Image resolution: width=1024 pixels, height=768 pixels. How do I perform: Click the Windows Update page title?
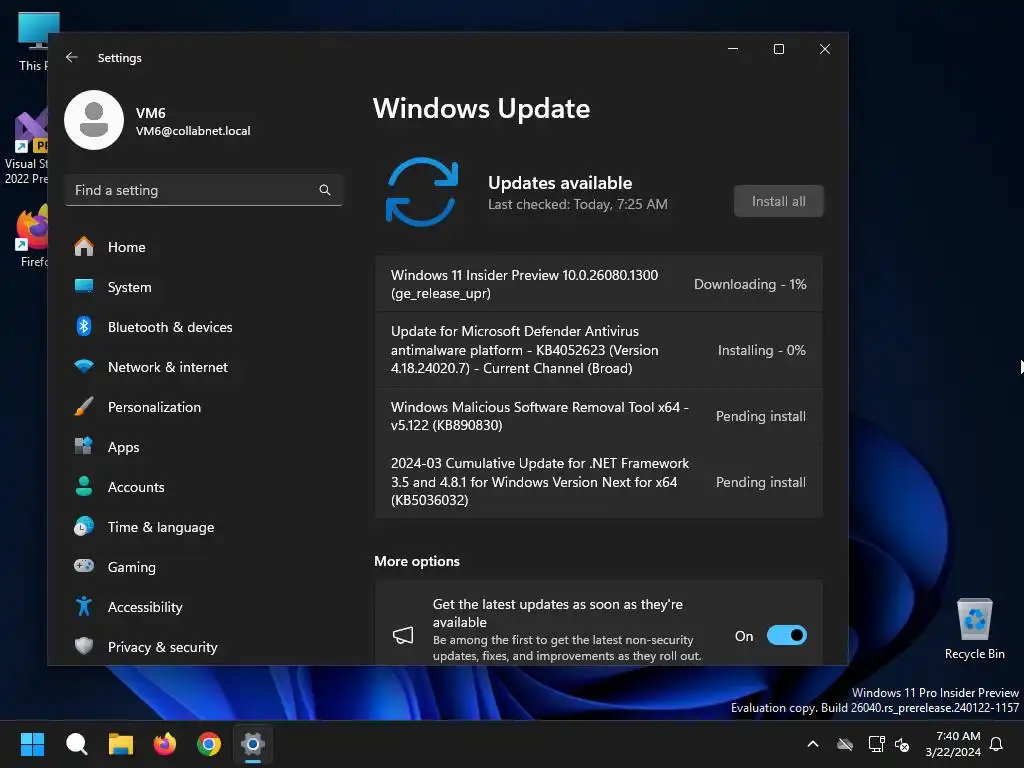tap(481, 108)
